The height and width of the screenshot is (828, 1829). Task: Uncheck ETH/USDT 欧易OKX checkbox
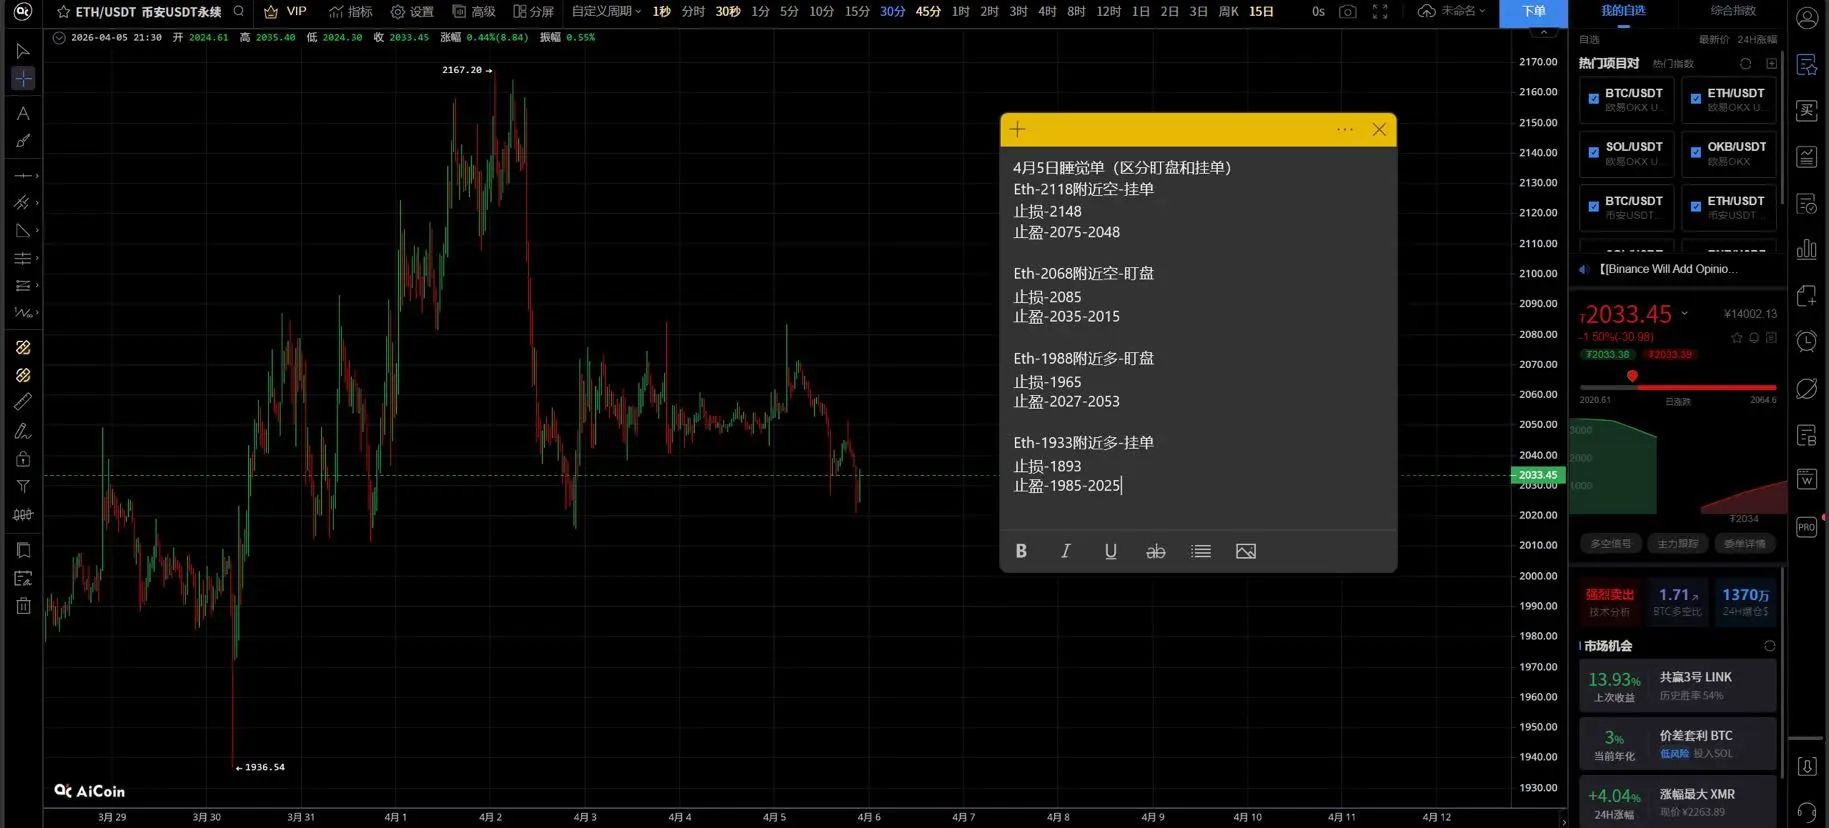point(1696,99)
